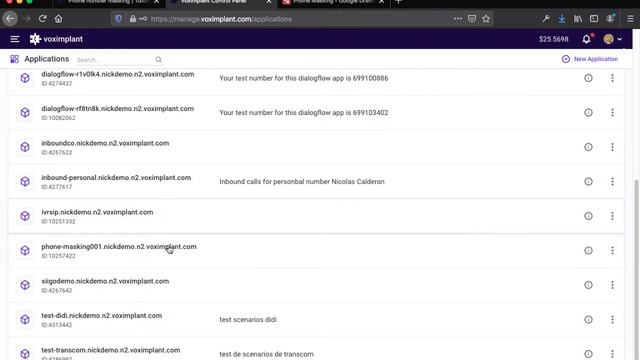
Task: Open more options for siigodemo application
Action: [x=612, y=285]
